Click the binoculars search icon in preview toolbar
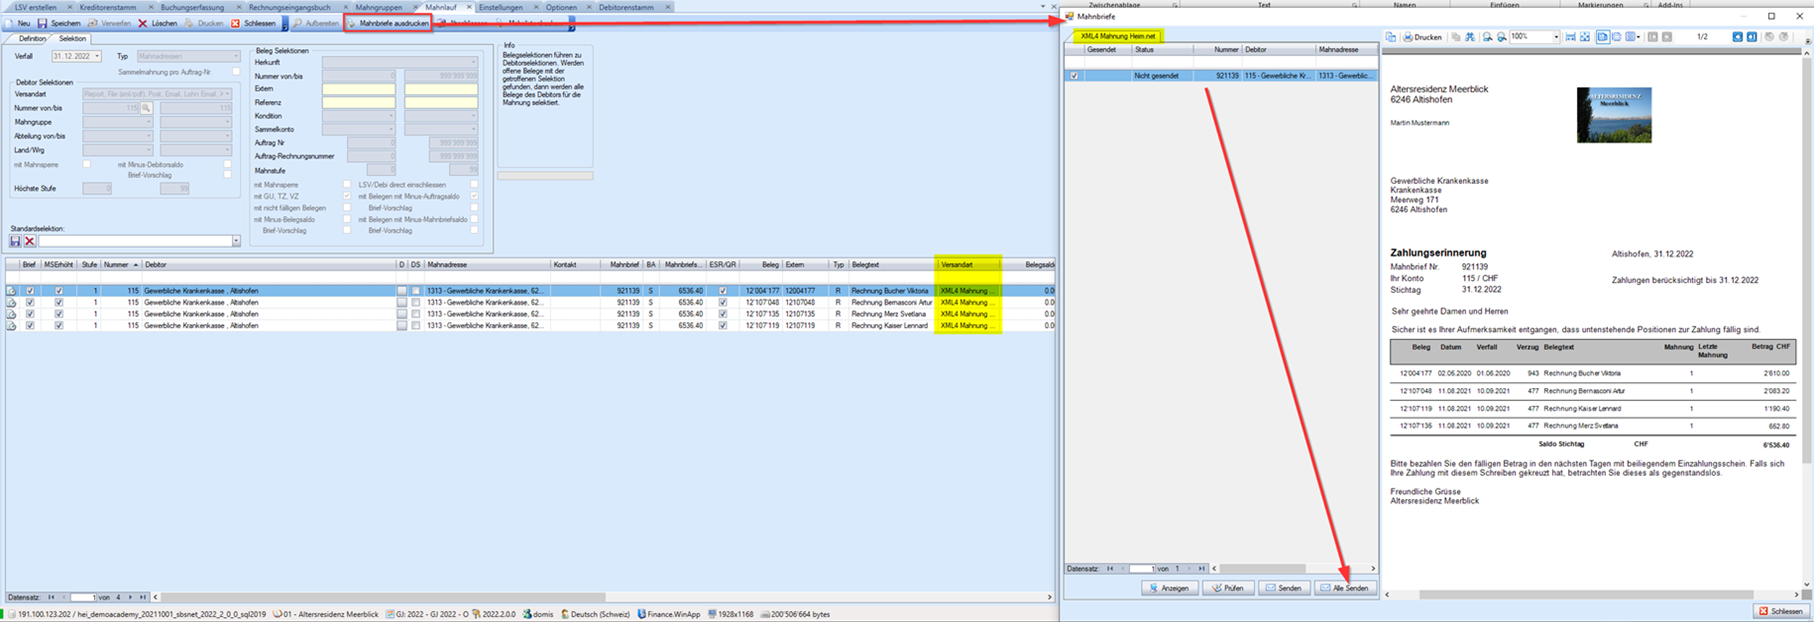 pyautogui.click(x=1470, y=37)
